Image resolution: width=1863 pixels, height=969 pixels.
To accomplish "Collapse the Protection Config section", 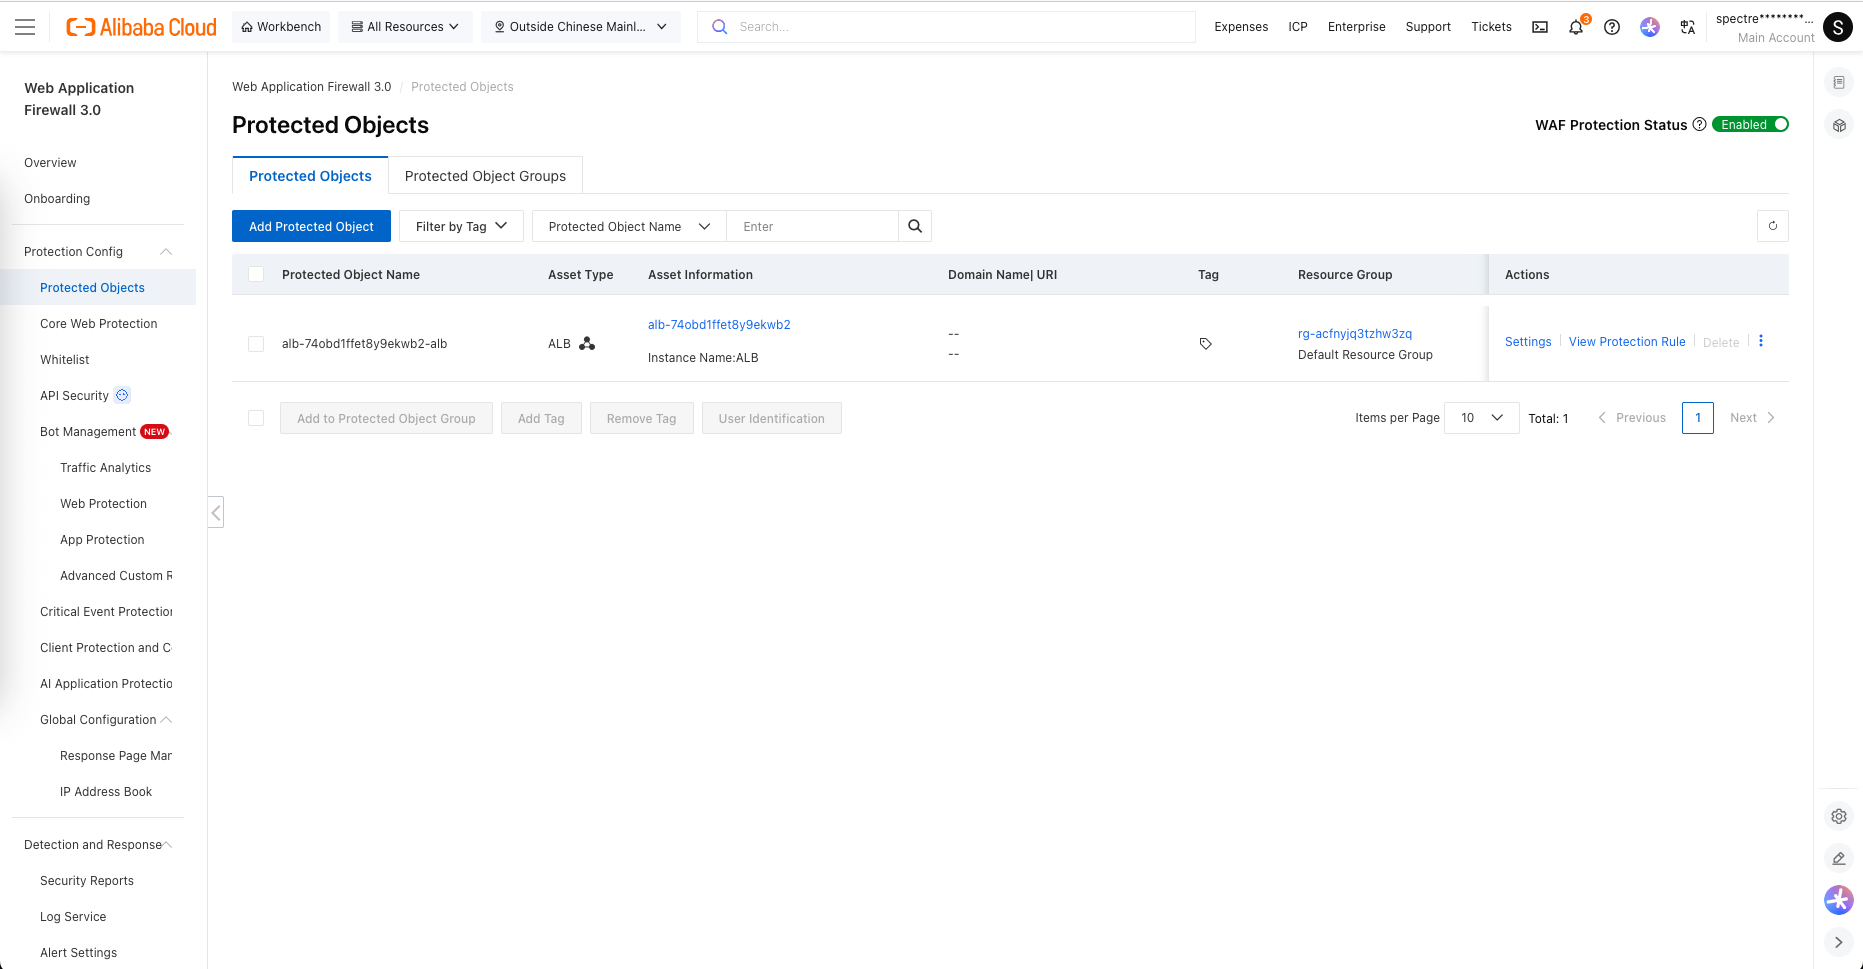I will click(166, 251).
